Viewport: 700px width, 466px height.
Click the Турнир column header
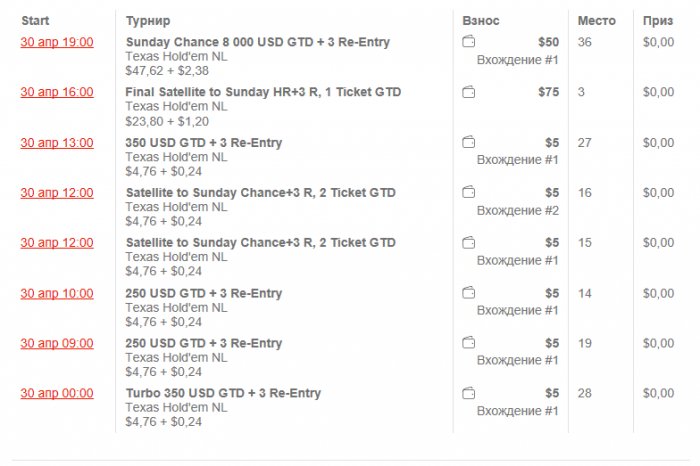(148, 20)
